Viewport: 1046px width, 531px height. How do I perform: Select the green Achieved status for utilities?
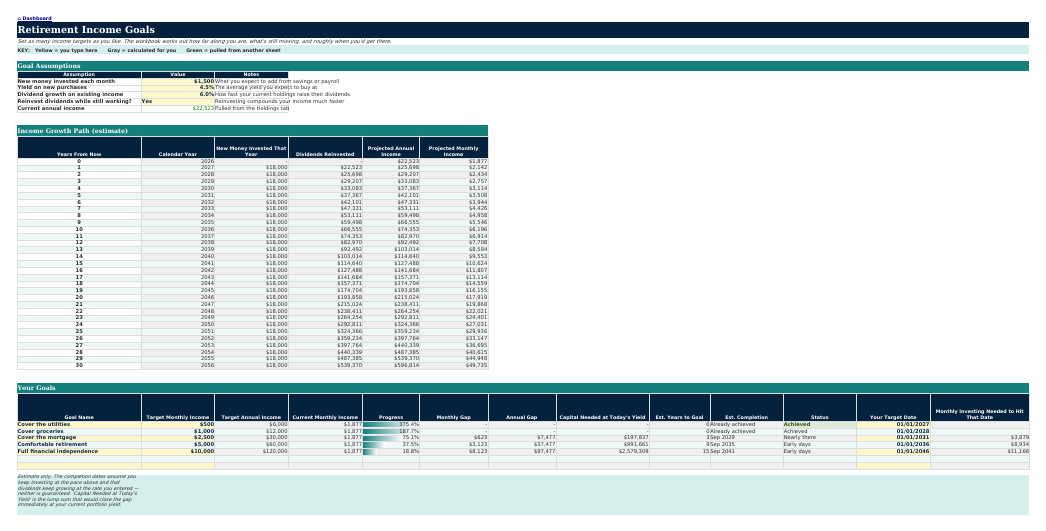click(x=819, y=424)
